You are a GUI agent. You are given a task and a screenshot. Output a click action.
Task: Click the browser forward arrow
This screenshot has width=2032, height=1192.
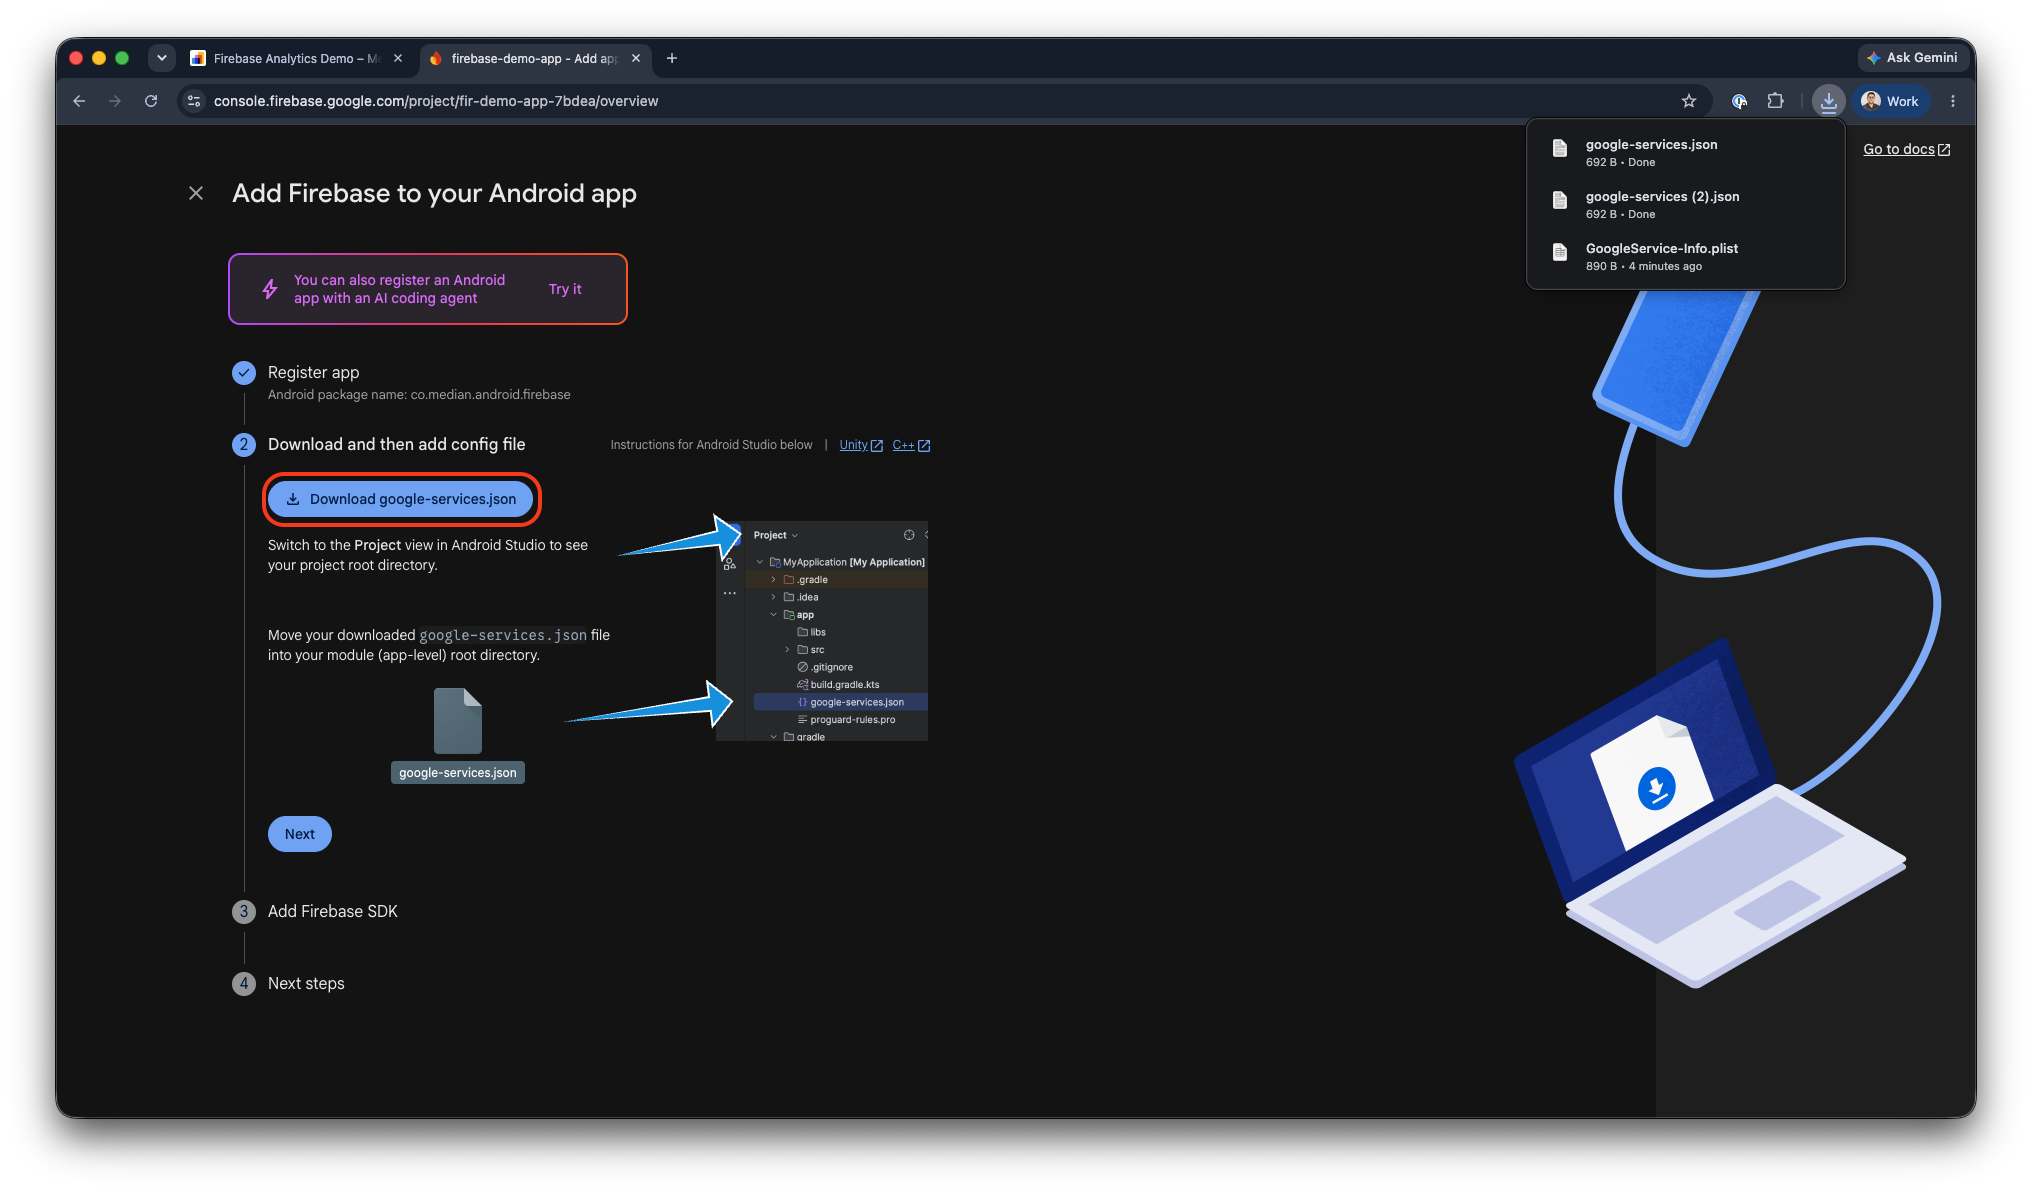(x=115, y=101)
